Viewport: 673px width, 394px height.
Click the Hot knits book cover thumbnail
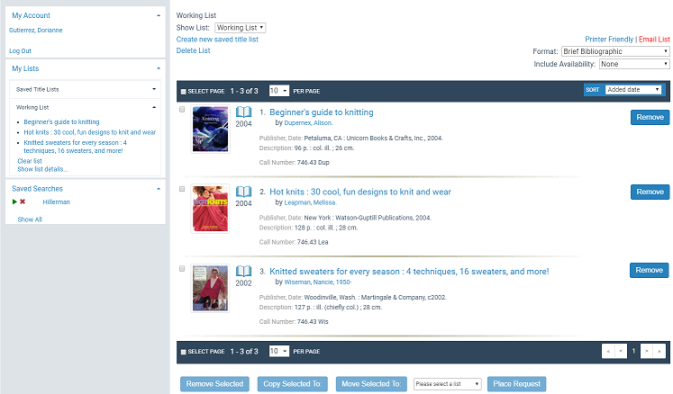click(210, 209)
